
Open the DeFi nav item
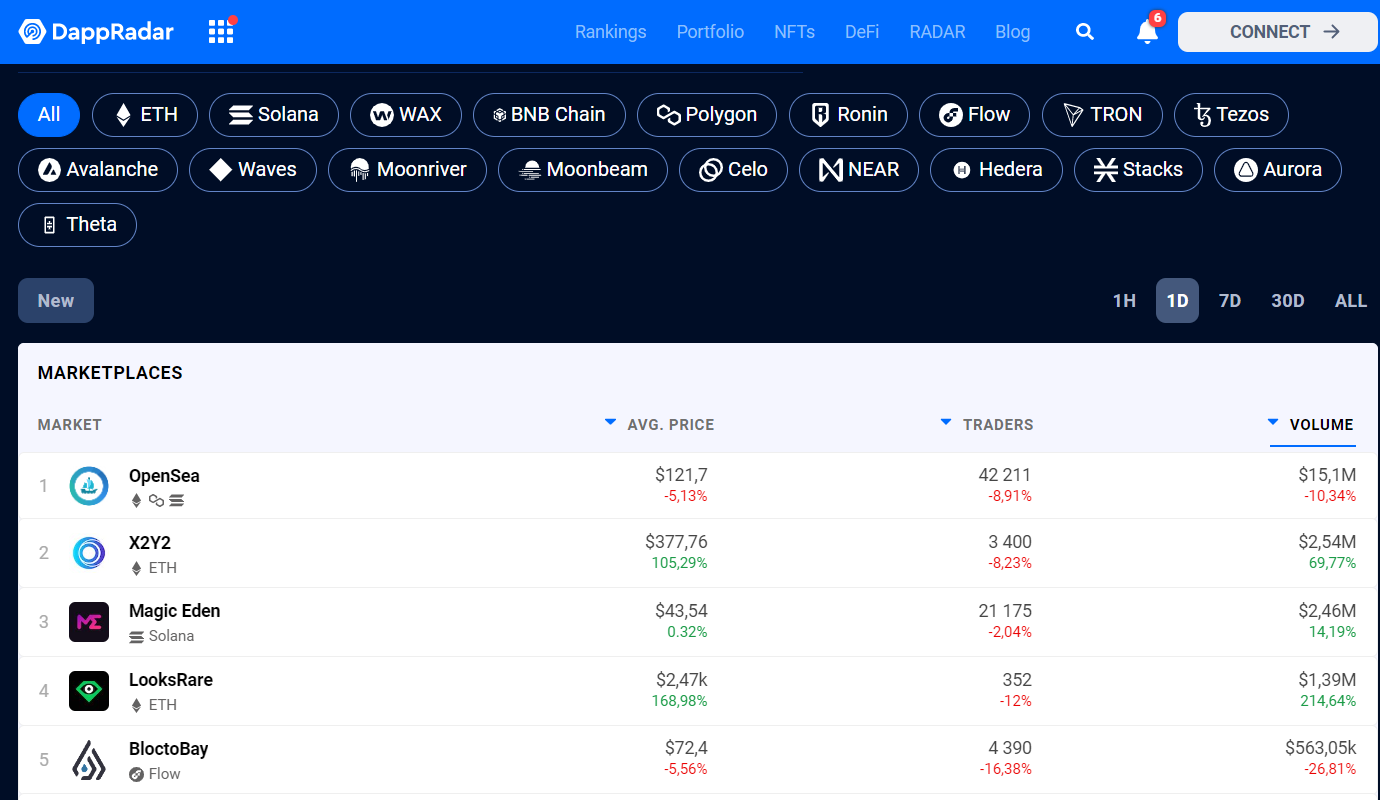pyautogui.click(x=862, y=32)
